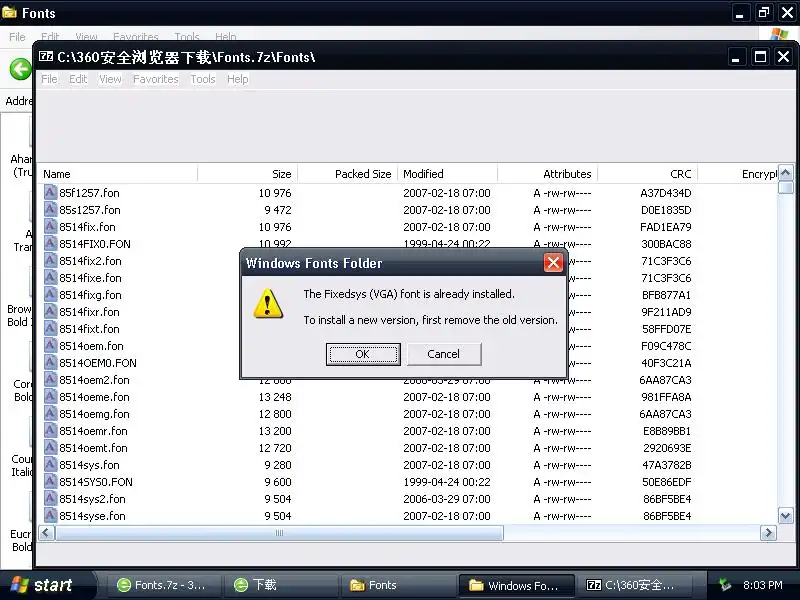This screenshot has height=600, width=800.
Task: Sort by CRC column header
Action: coord(647,174)
